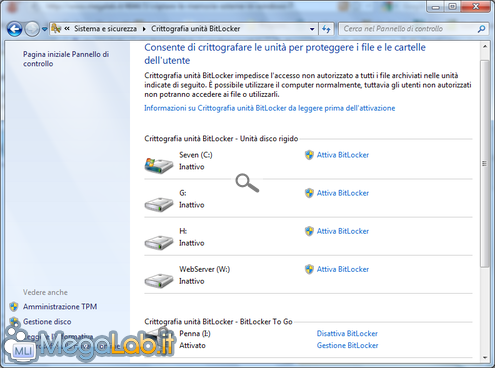The width and height of the screenshot is (495, 368).
Task: Click the Vedere anche heading
Action: 45,292
